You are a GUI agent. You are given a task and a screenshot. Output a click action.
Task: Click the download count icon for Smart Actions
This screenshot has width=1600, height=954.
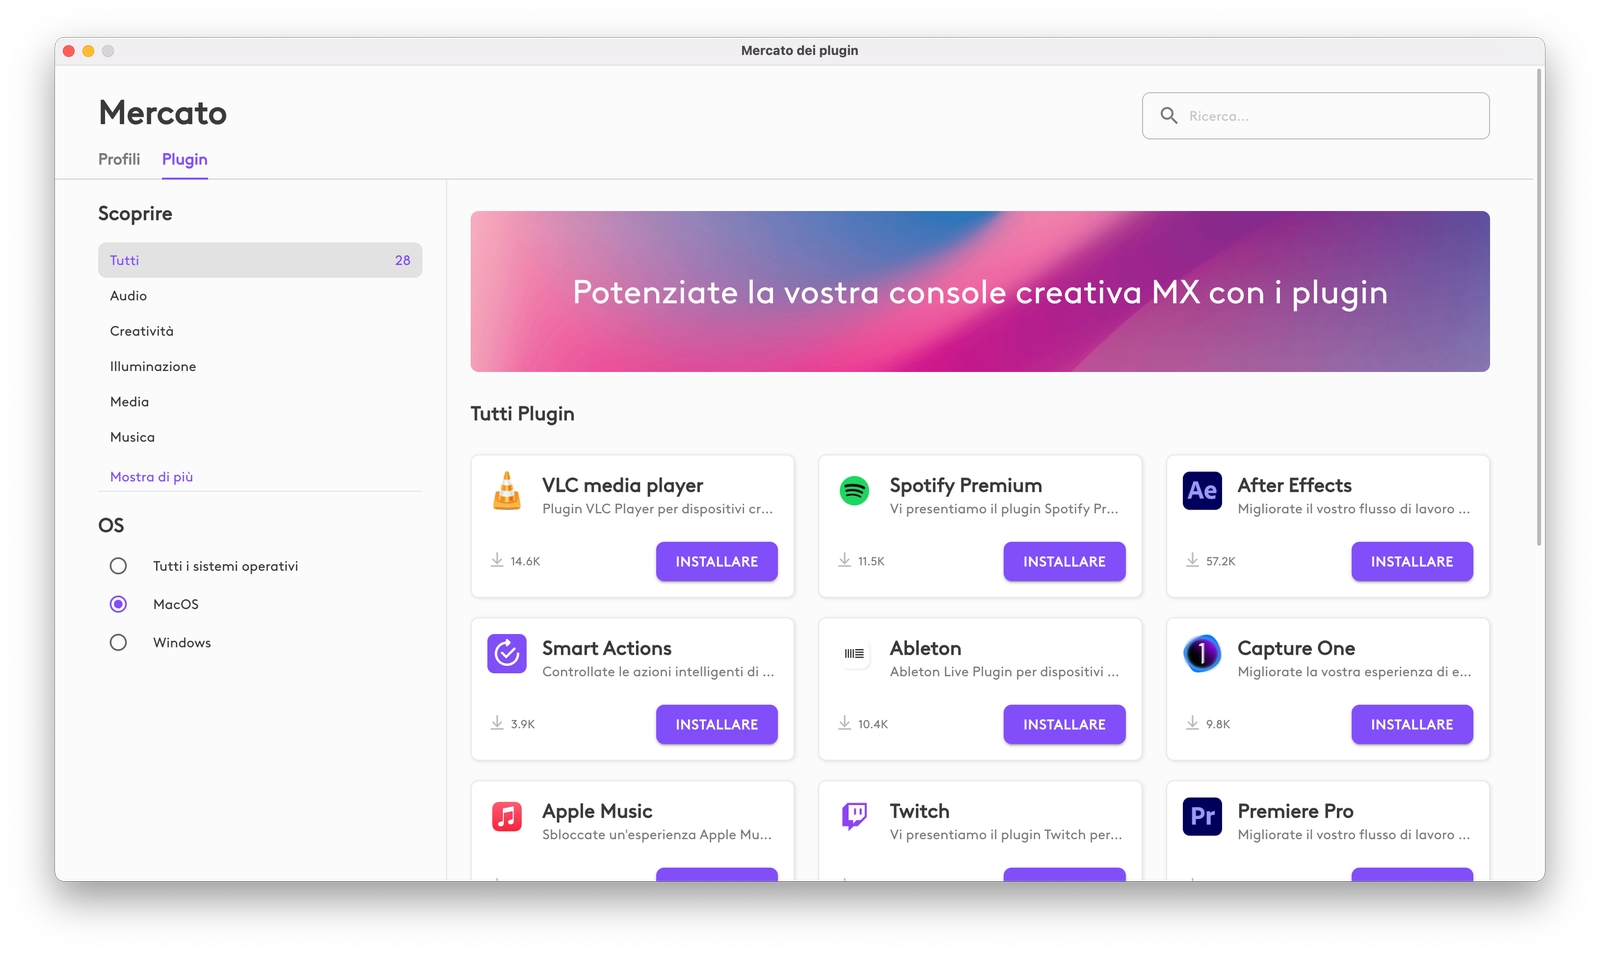tap(497, 723)
